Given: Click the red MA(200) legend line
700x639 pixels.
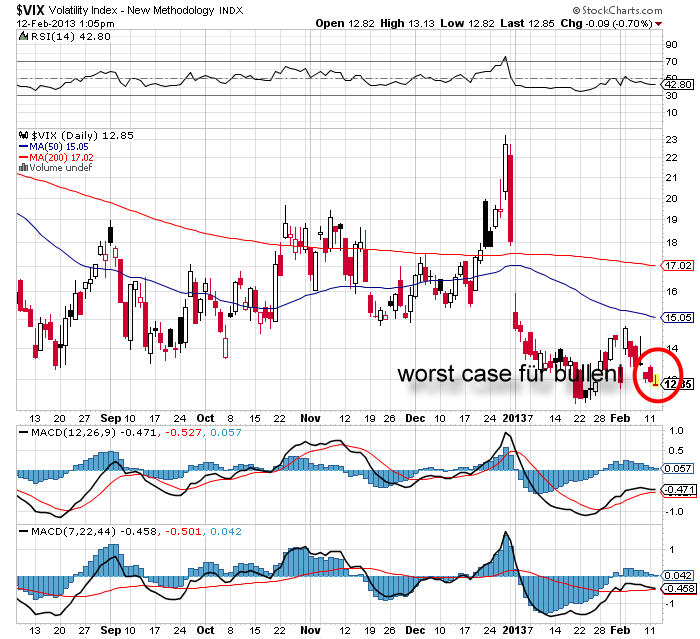Looking at the screenshot, I should click(23, 157).
